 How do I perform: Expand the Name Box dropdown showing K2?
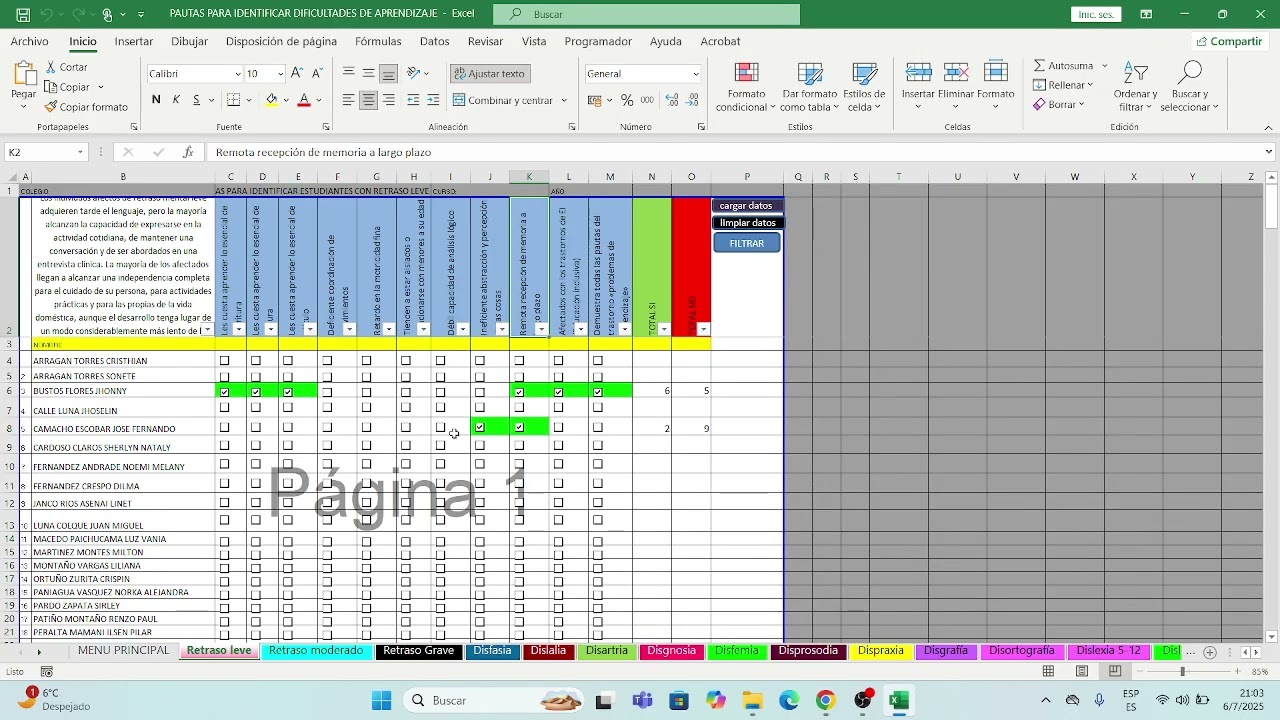[x=80, y=152]
